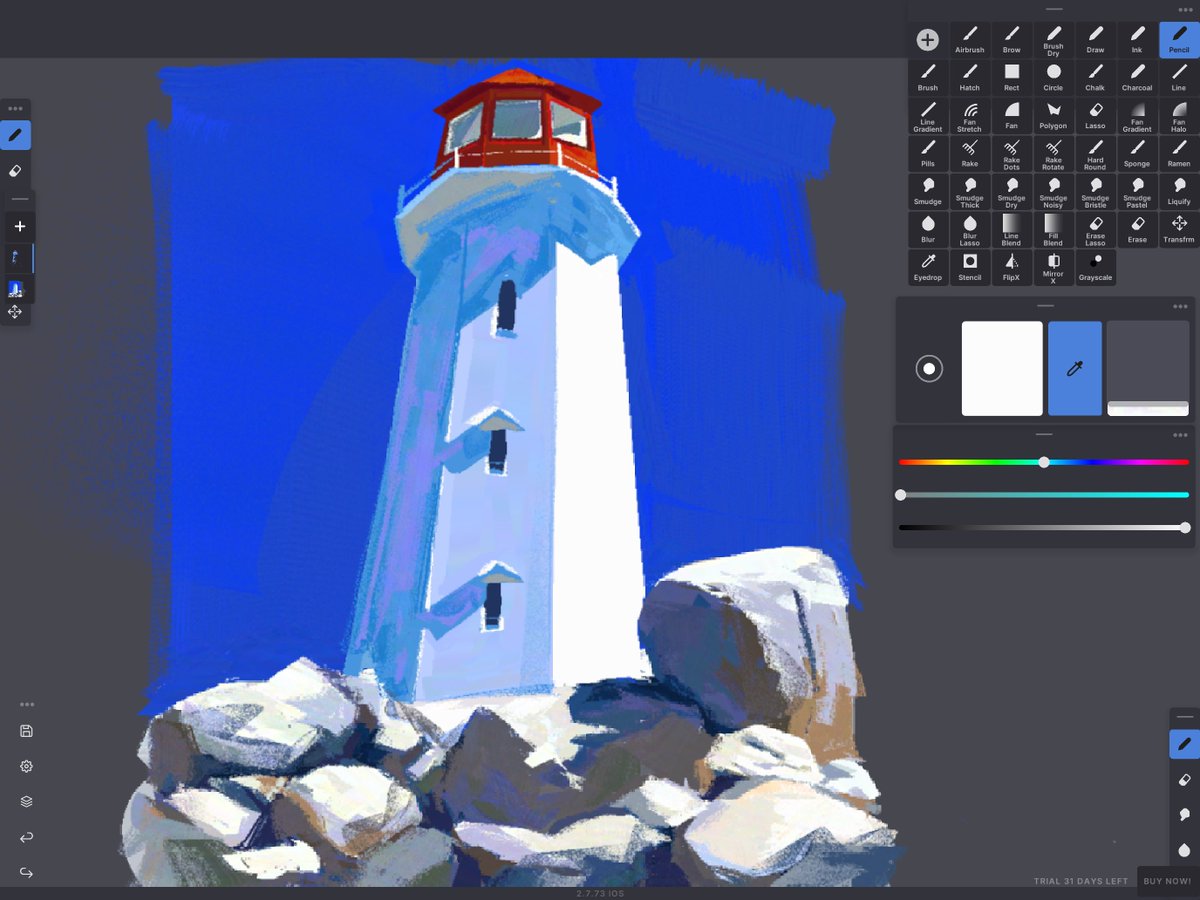This screenshot has height=900, width=1200.
Task: Add a new layer with the left plus button
Action: (x=20, y=226)
